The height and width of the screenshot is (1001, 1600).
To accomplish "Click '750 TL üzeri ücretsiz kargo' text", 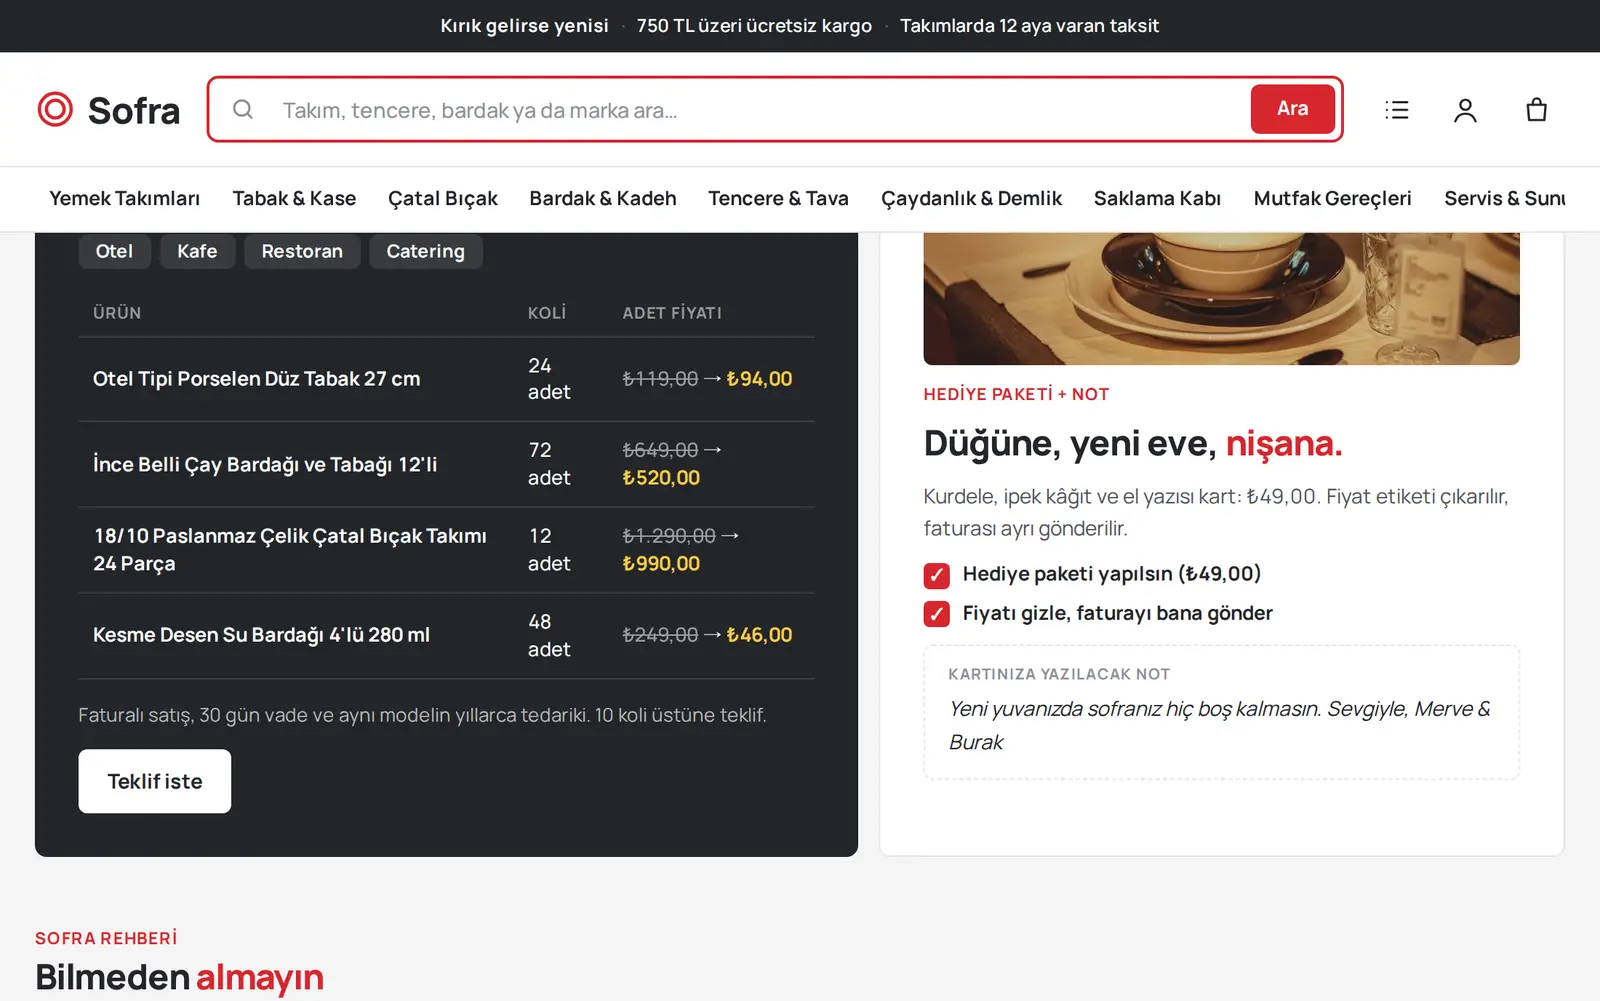I will click(x=754, y=26).
